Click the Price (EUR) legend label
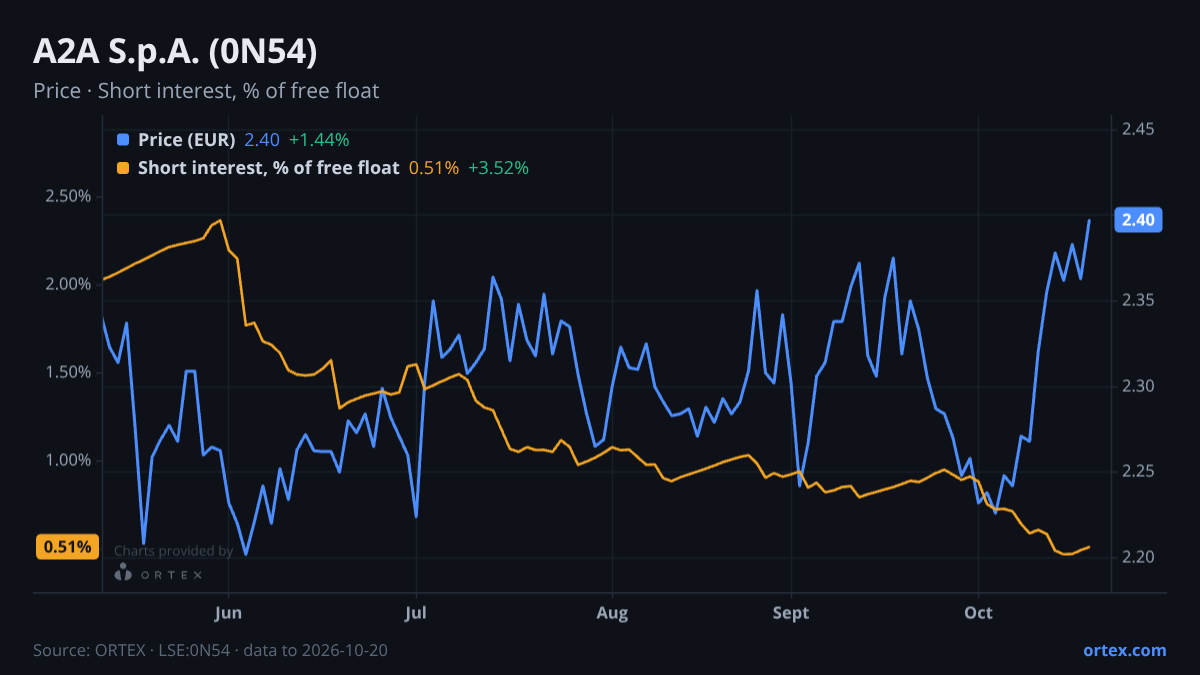 [187, 140]
